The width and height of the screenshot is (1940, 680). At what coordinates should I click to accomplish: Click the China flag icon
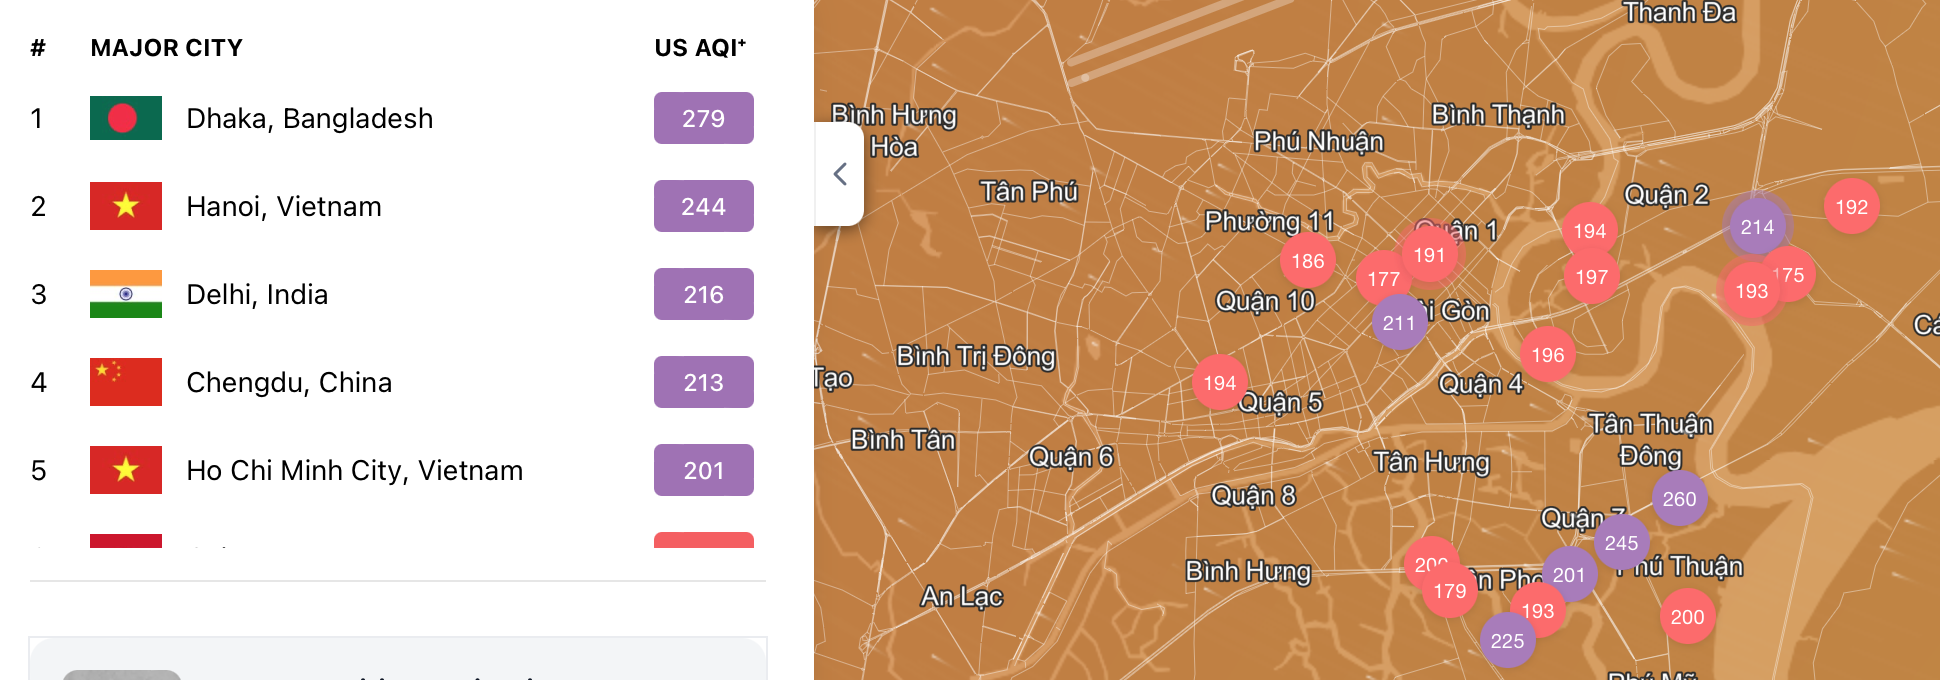pyautogui.click(x=126, y=382)
